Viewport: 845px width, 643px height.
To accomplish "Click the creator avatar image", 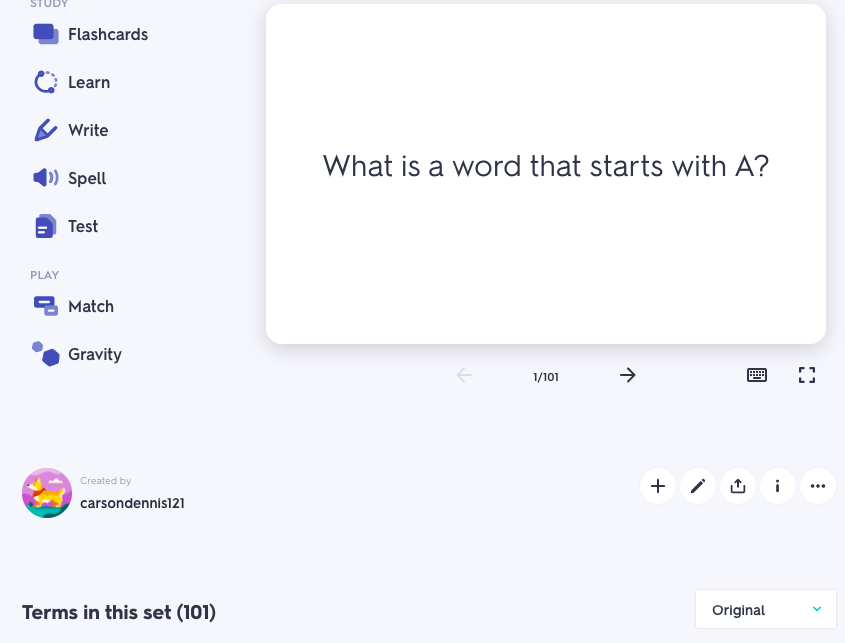I will (47, 493).
